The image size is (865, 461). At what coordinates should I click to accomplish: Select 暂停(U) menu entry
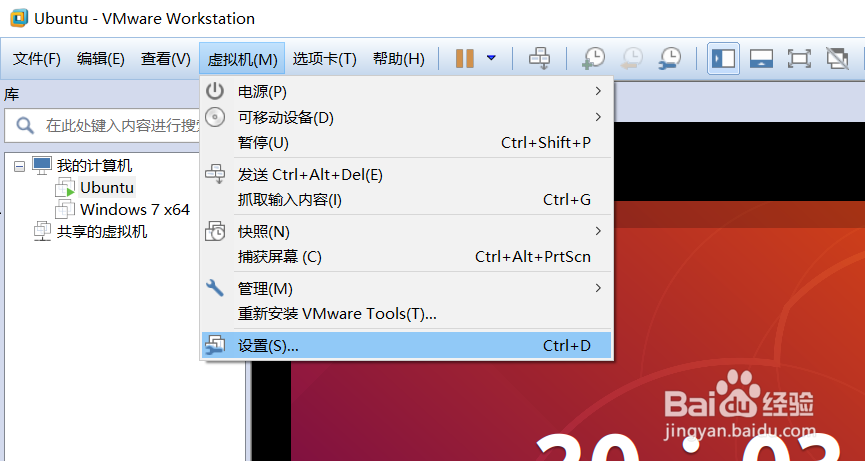407,143
